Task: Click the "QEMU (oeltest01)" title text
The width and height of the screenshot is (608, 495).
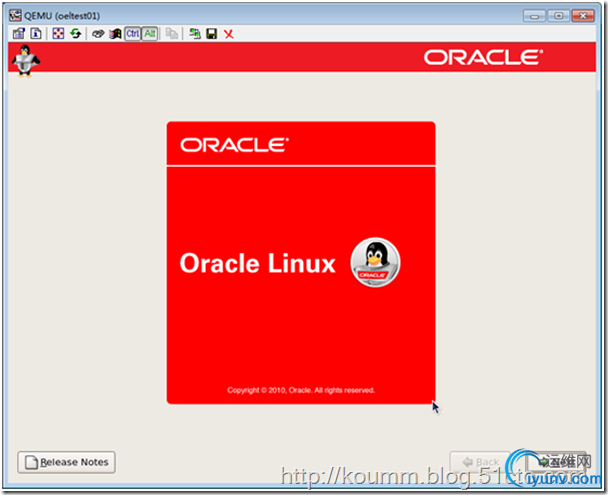Action: [62, 16]
